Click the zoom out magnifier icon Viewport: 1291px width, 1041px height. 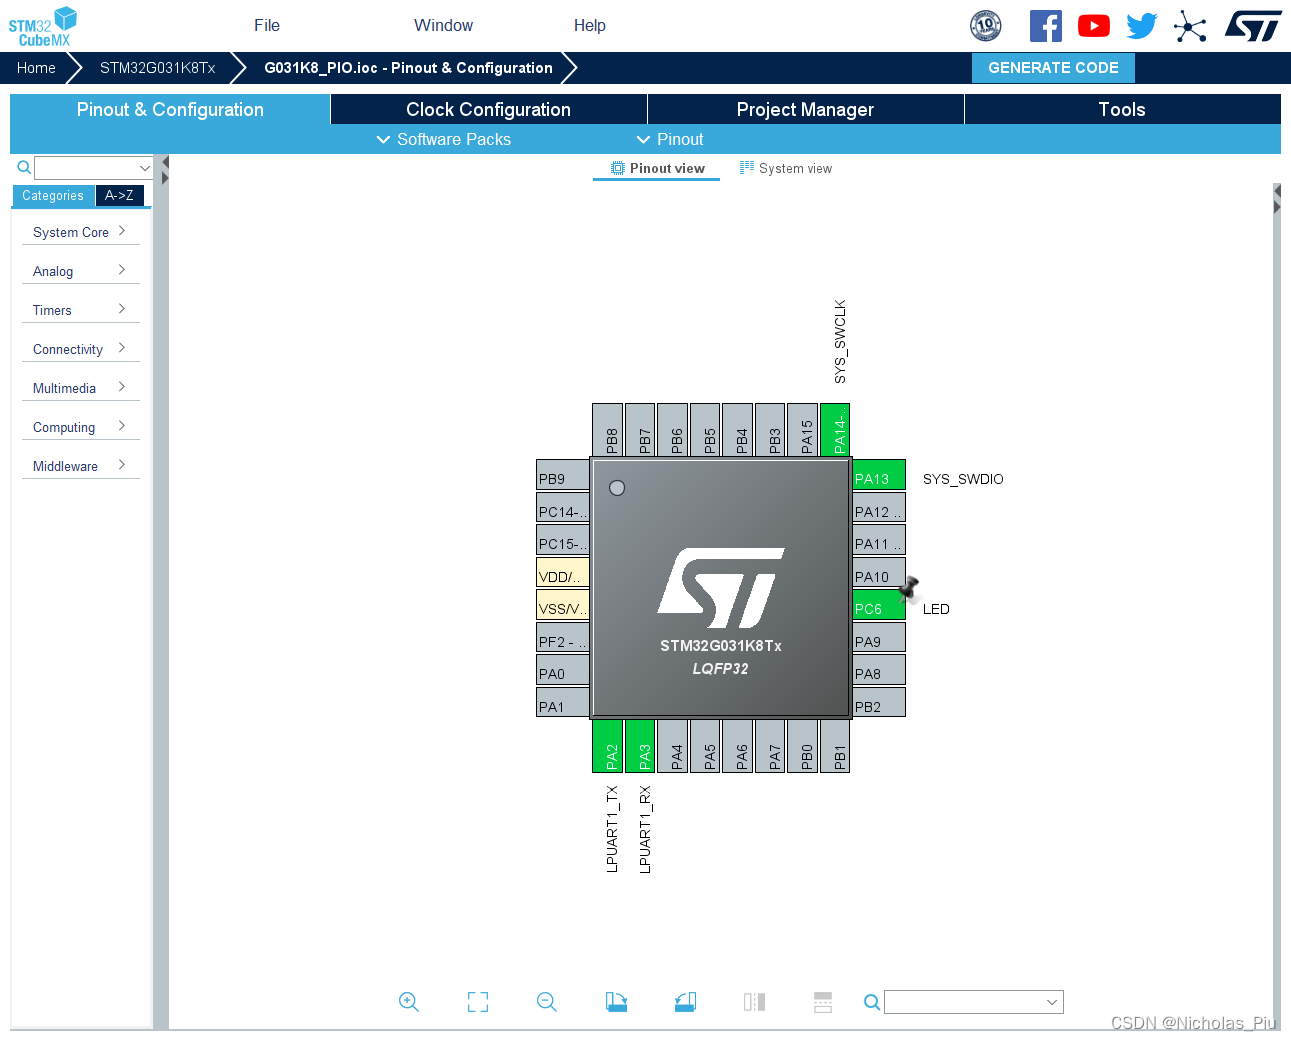pyautogui.click(x=547, y=1002)
